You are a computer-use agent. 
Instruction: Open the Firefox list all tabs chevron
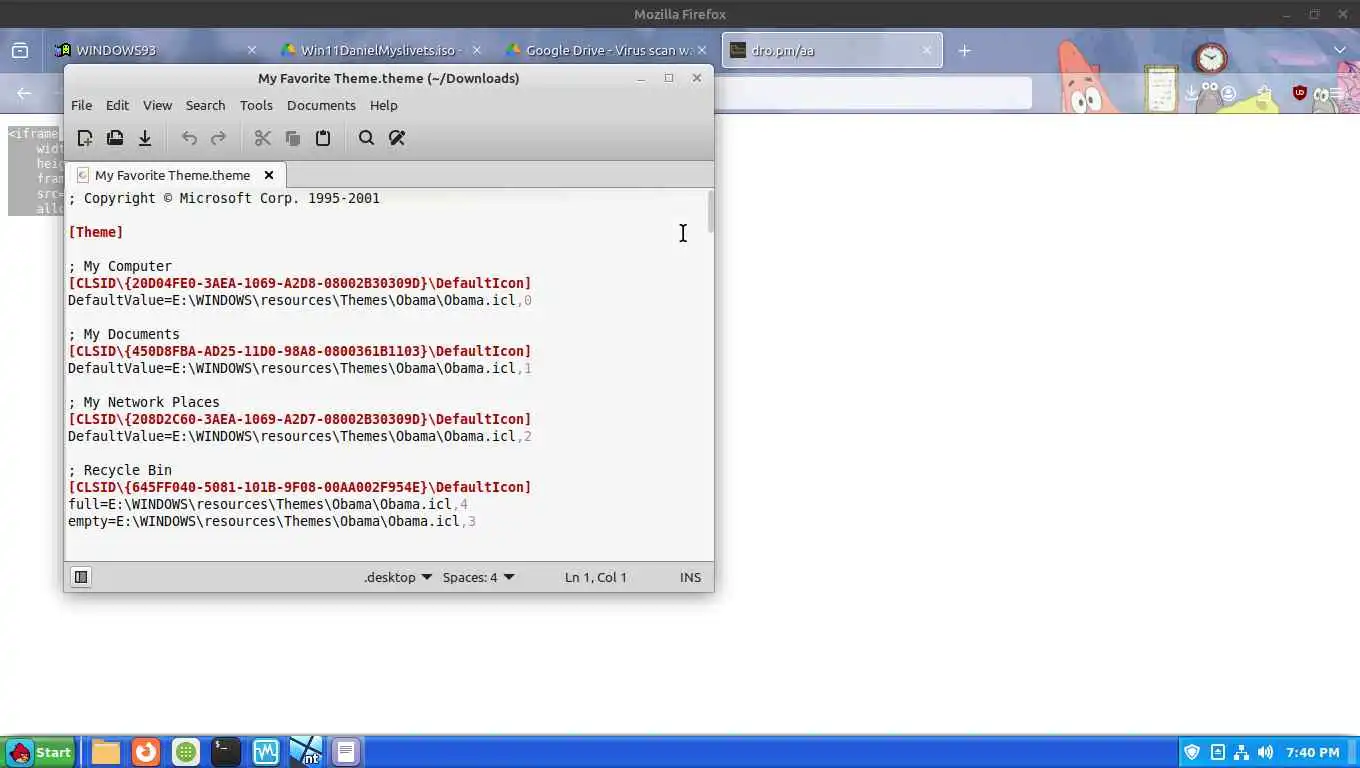click(1340, 50)
